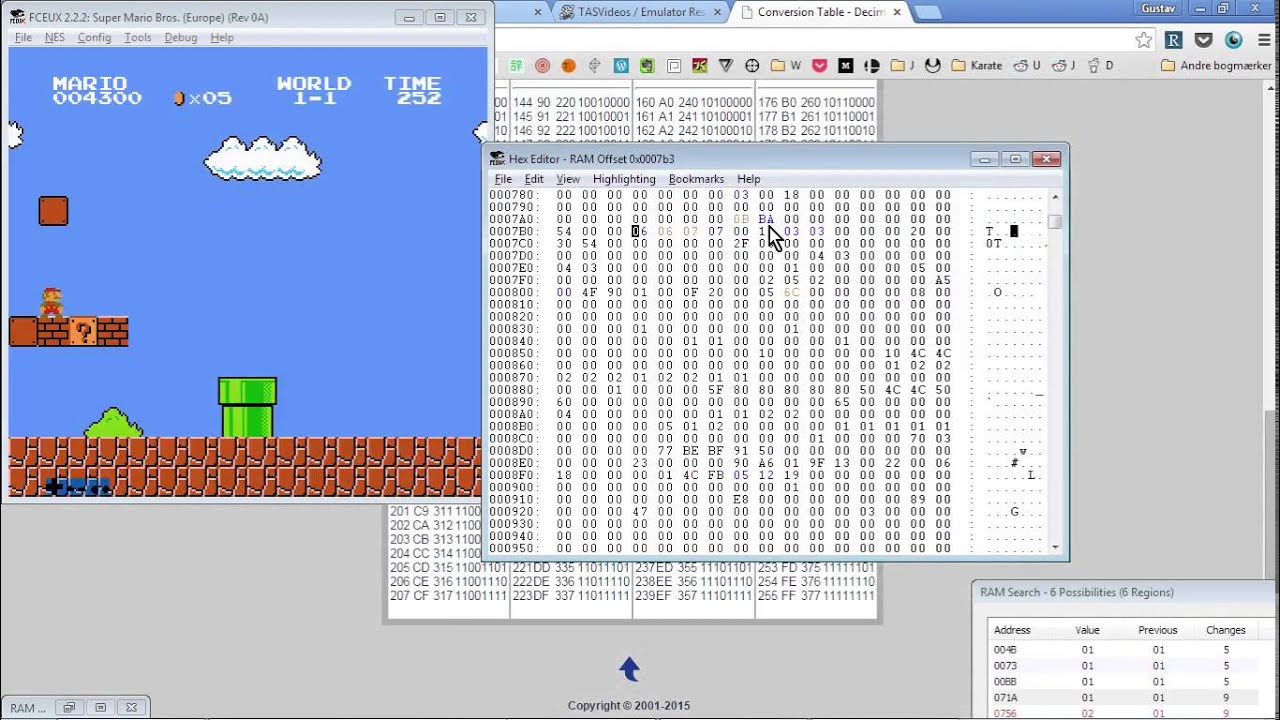Open the Hex Editor Edit menu
The height and width of the screenshot is (720, 1280).
click(x=534, y=179)
